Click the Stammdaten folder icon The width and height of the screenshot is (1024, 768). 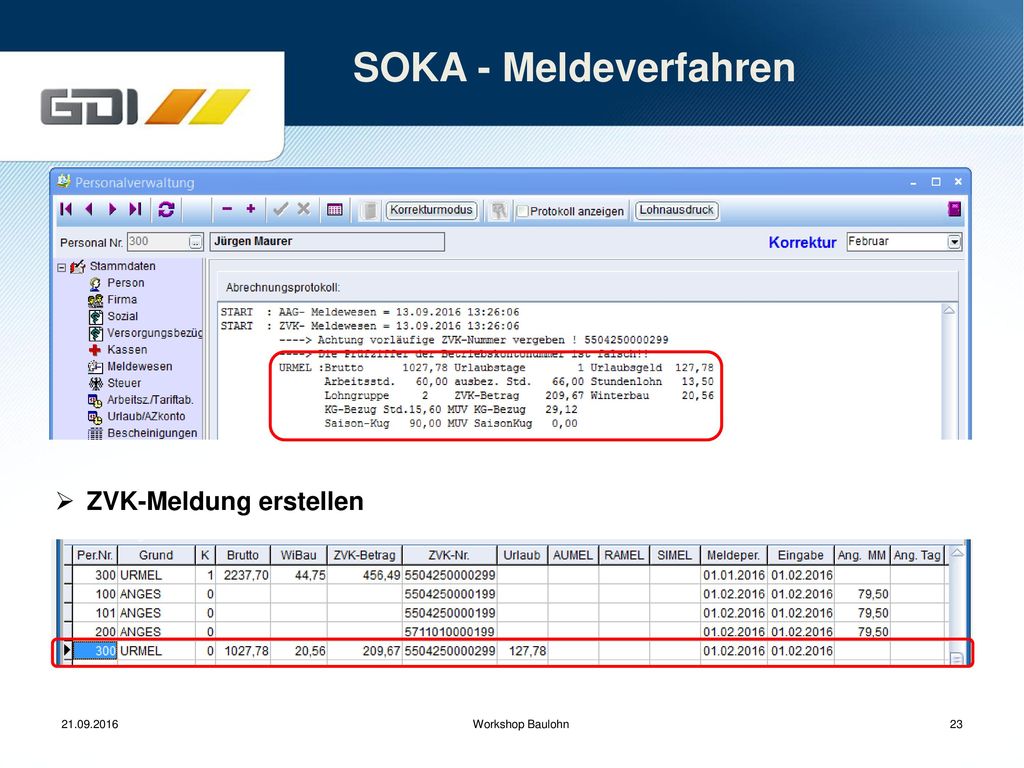pyautogui.click(x=78, y=266)
